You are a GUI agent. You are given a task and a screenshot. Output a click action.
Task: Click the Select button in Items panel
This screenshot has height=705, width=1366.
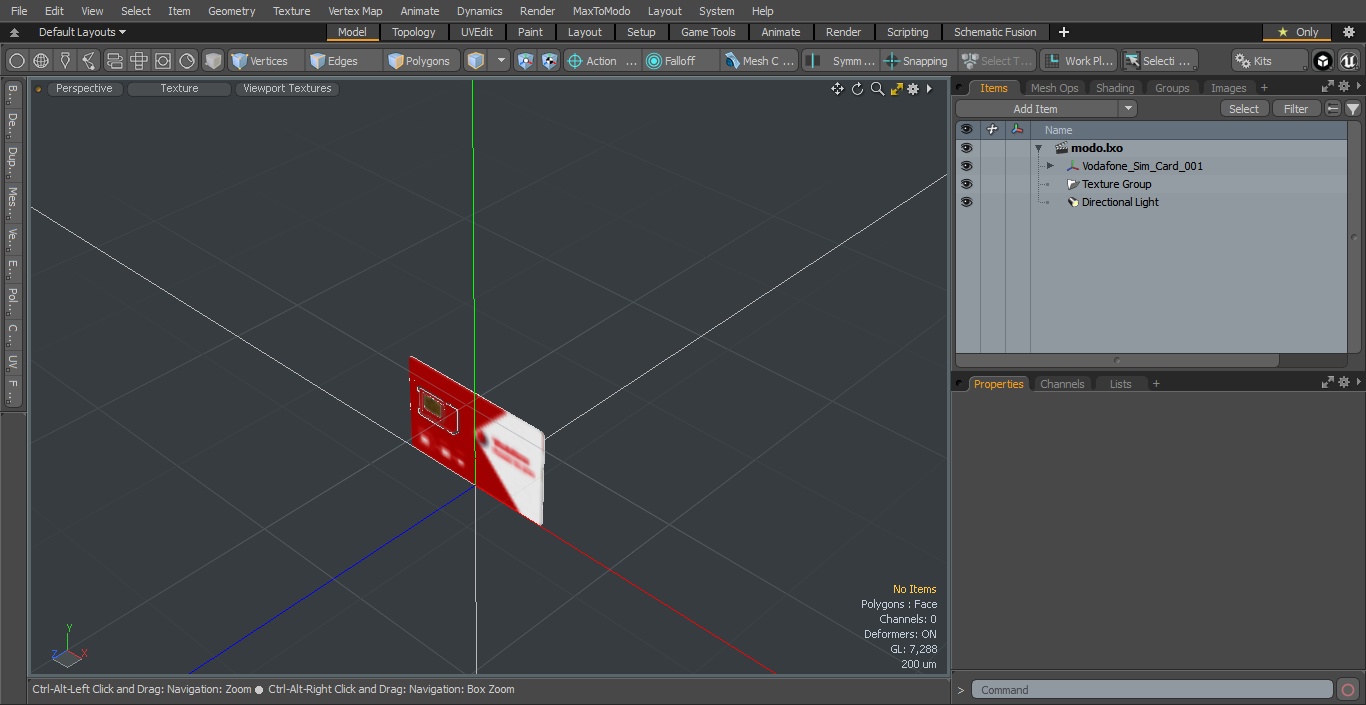point(1244,109)
